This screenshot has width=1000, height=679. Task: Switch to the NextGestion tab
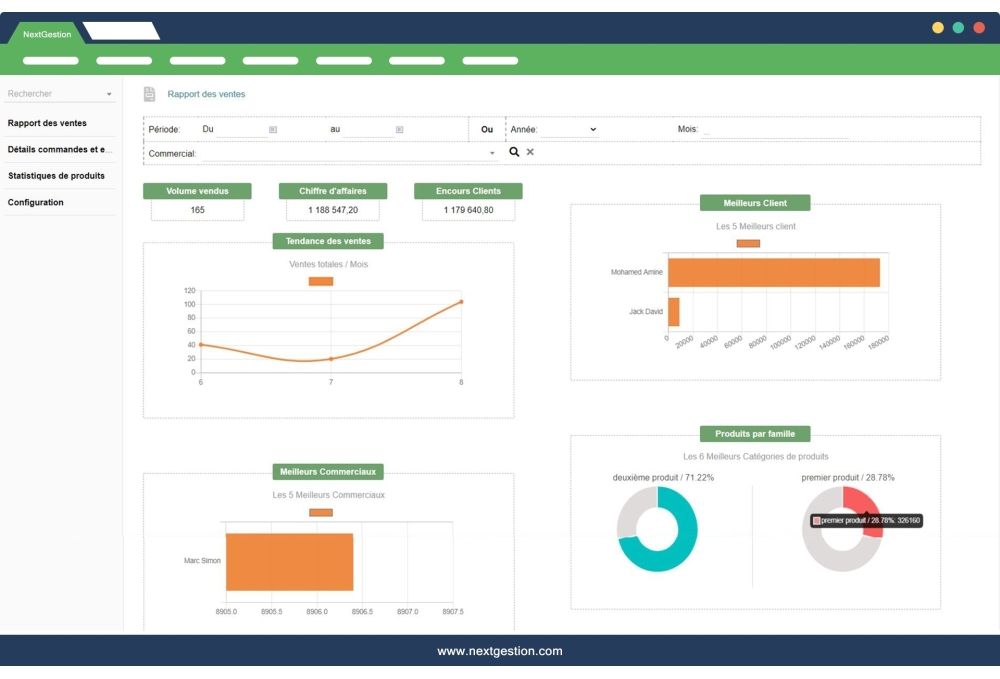(x=47, y=34)
